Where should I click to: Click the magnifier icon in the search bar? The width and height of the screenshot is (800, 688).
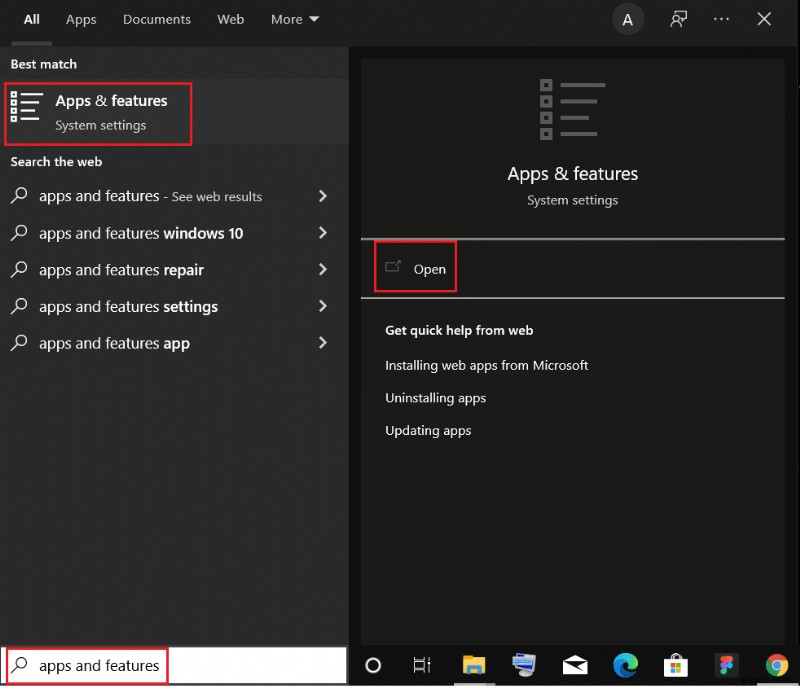point(19,663)
